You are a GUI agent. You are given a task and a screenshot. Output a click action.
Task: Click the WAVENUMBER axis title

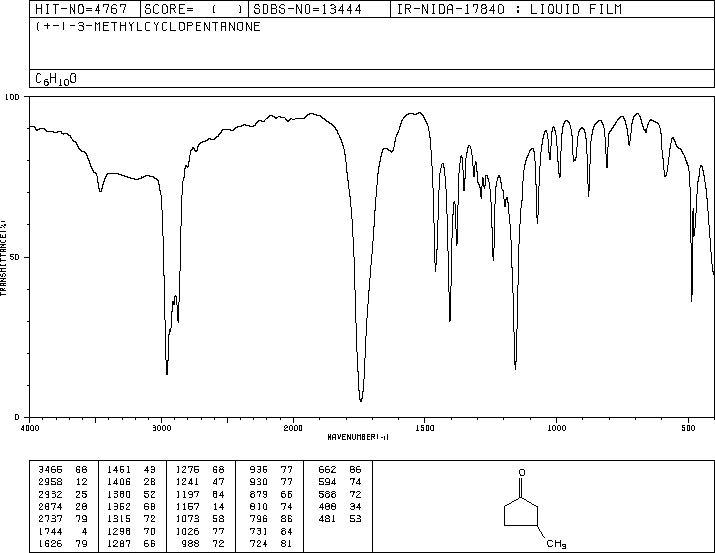[358, 437]
